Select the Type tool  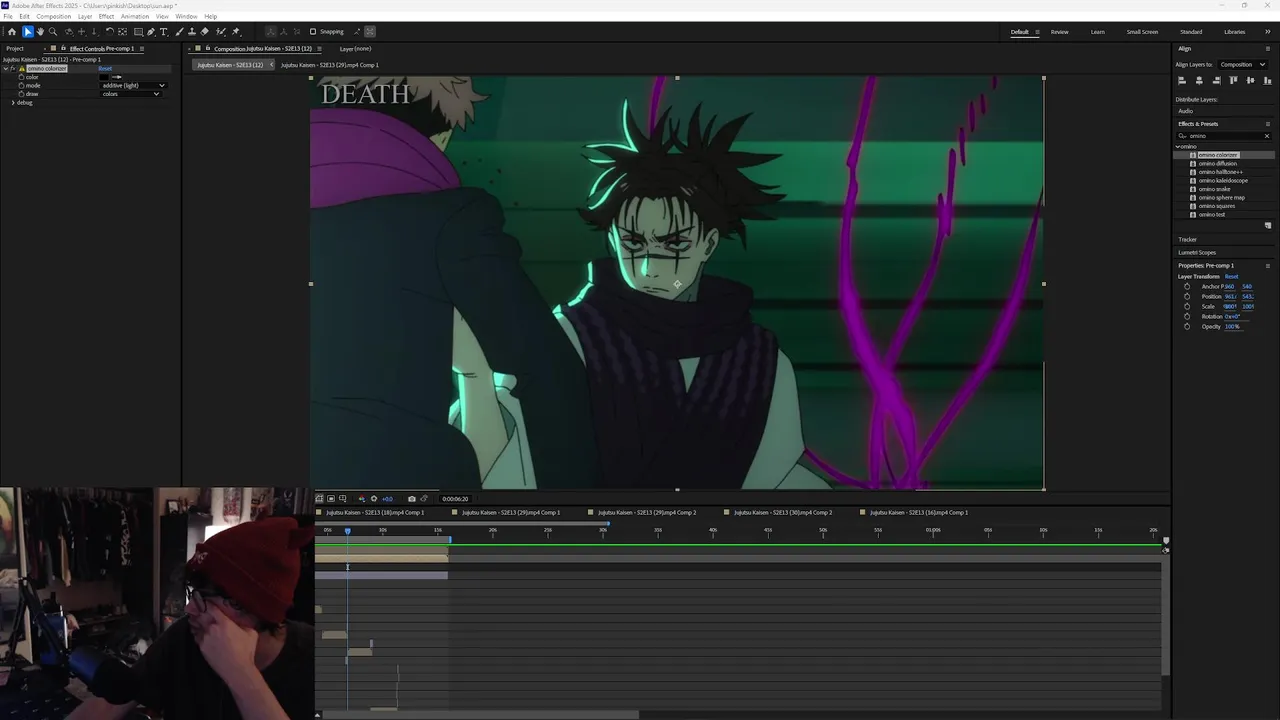164,31
